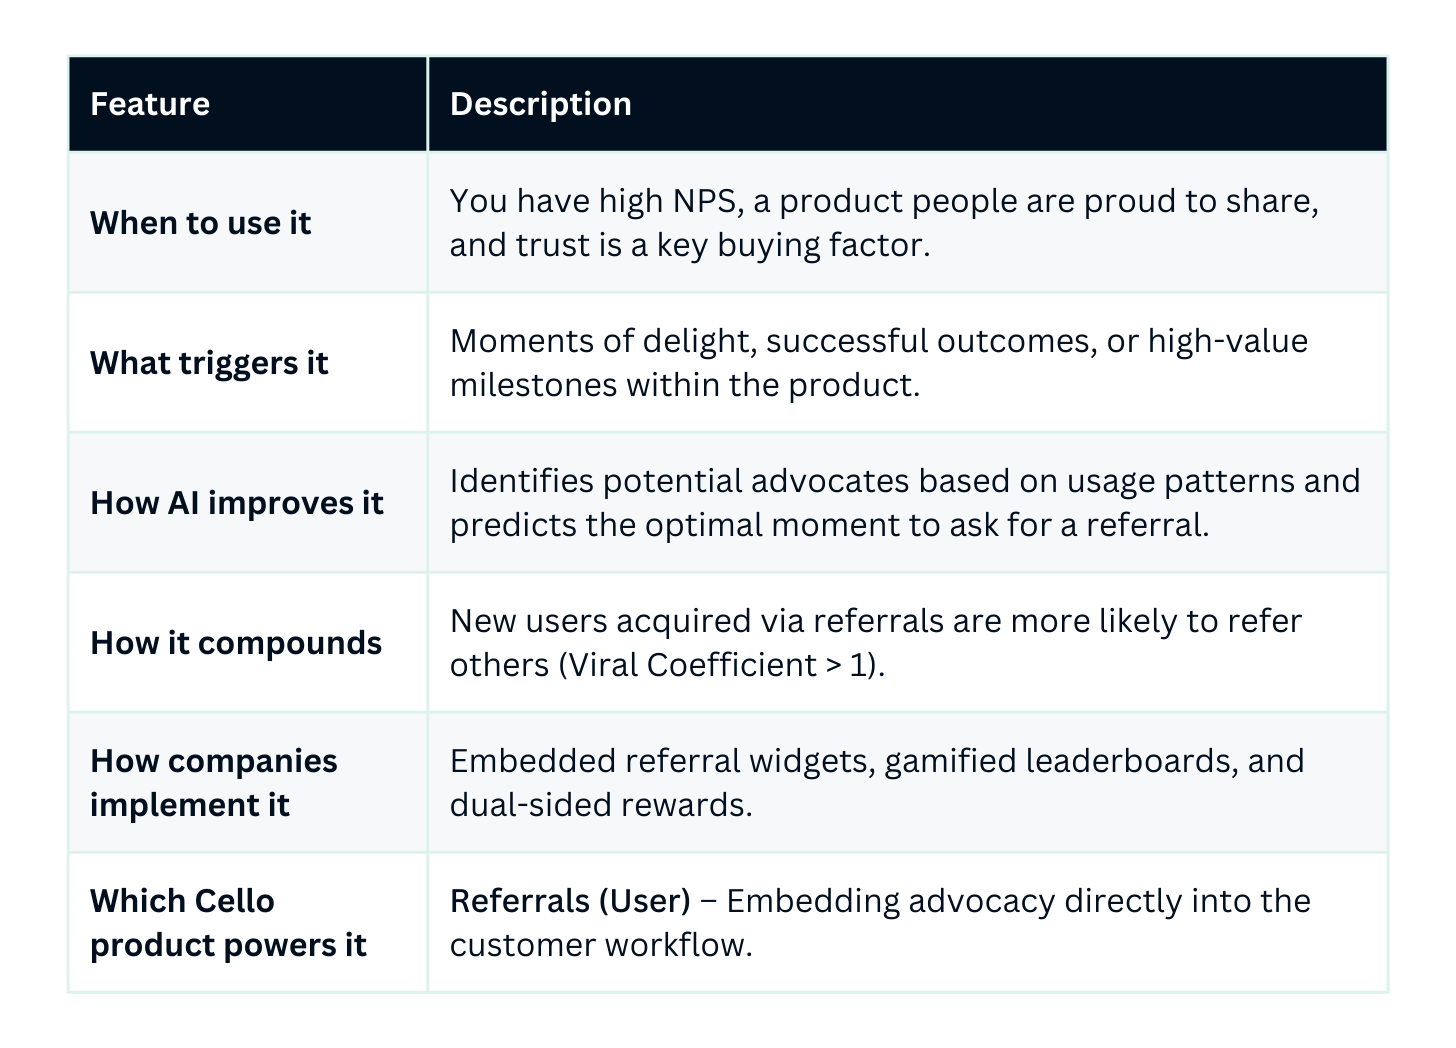
Task: Click "predicts the optimal moment" line
Action: pos(828,525)
